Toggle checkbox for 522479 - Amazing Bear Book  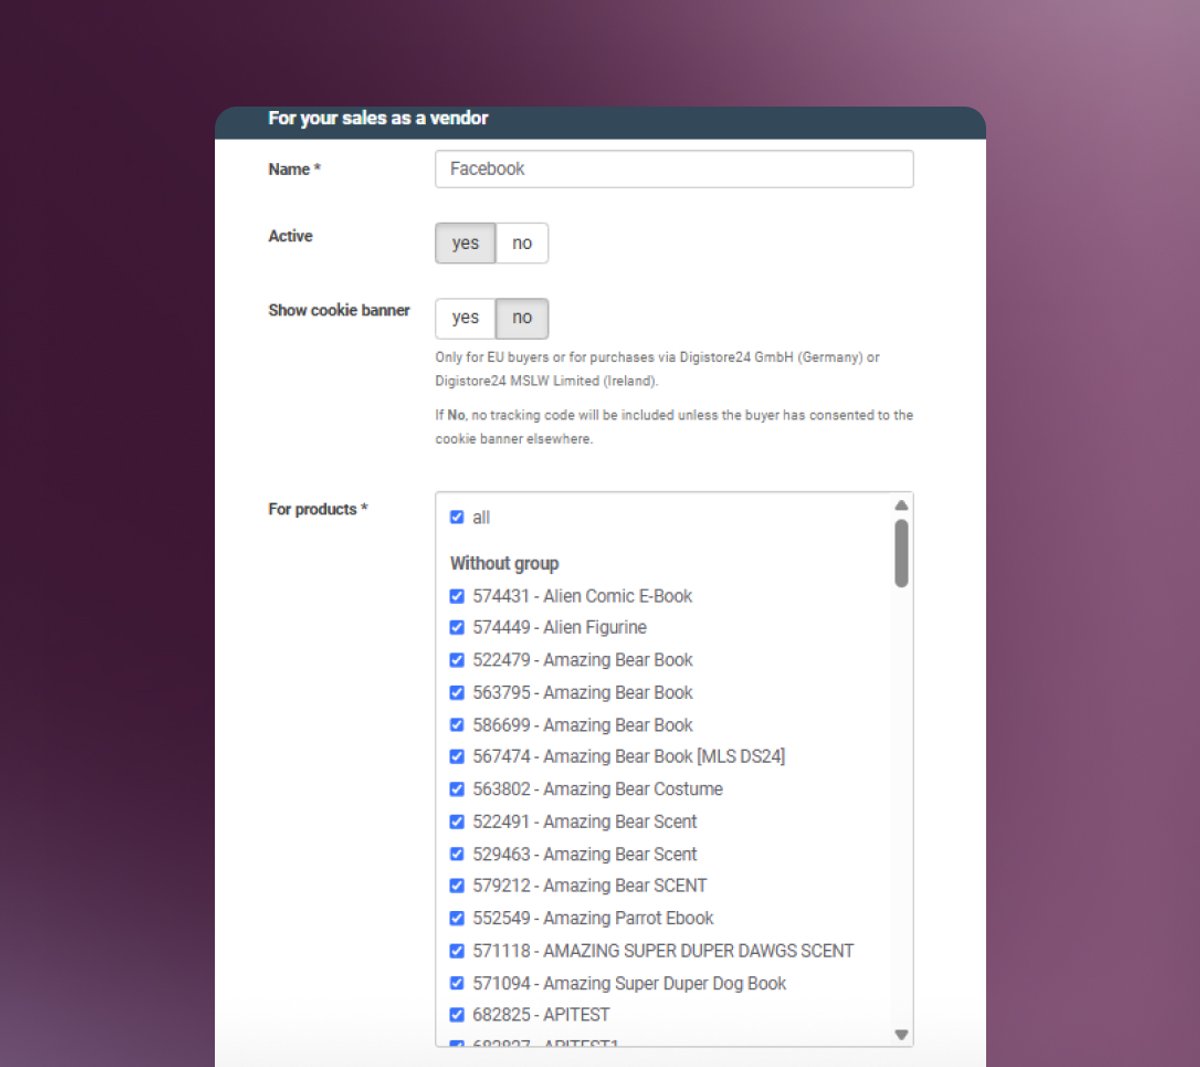tap(457, 660)
